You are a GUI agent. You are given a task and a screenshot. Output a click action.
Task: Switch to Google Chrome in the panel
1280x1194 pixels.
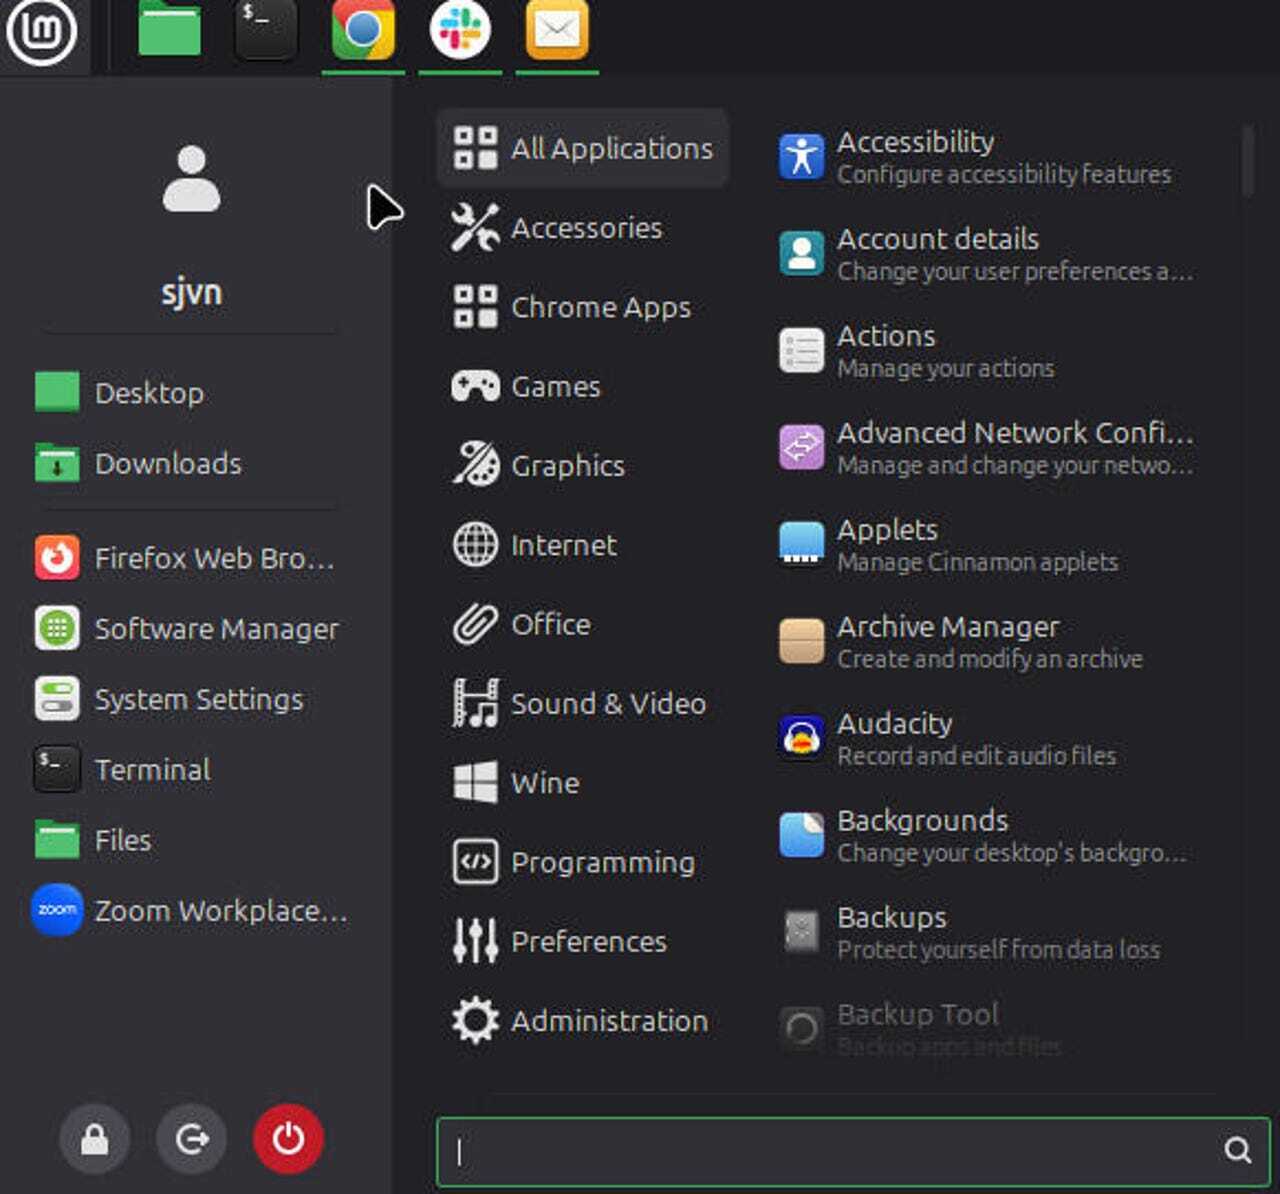[363, 30]
